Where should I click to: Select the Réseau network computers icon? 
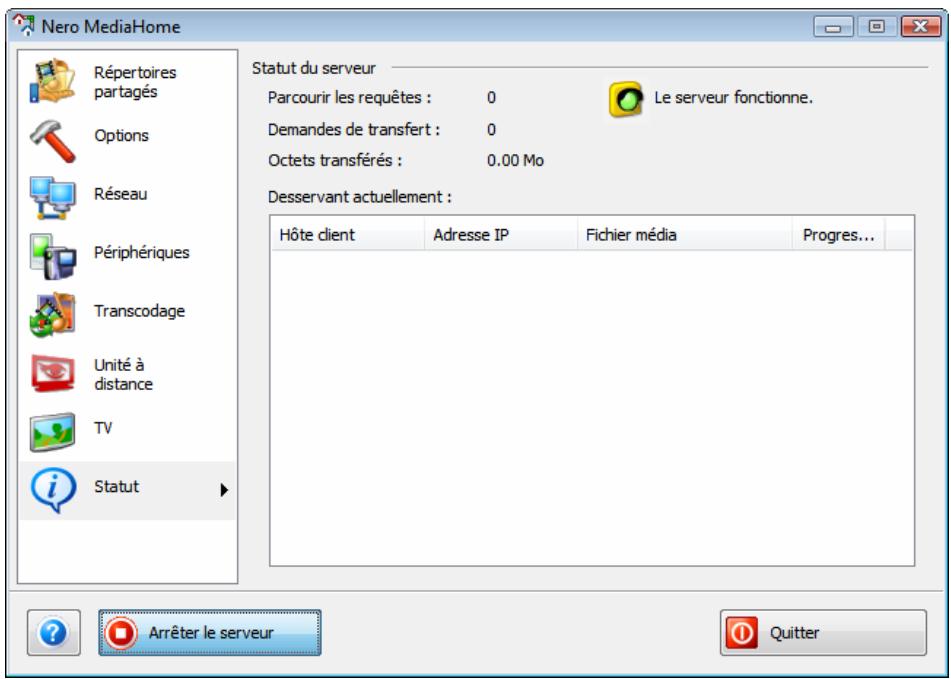point(53,198)
